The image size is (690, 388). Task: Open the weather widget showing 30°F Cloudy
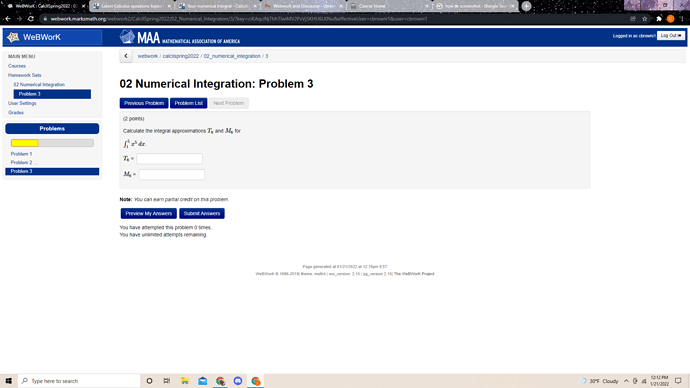599,381
